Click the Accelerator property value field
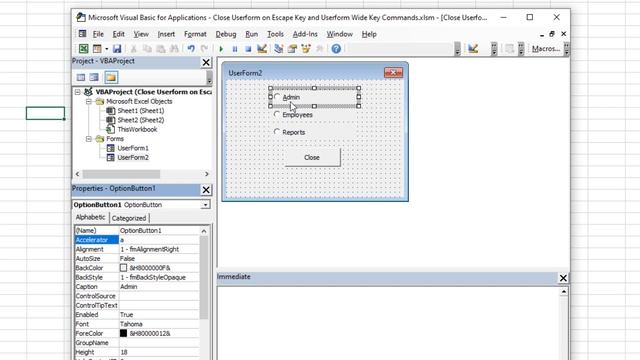The image size is (640, 360). [x=159, y=240]
